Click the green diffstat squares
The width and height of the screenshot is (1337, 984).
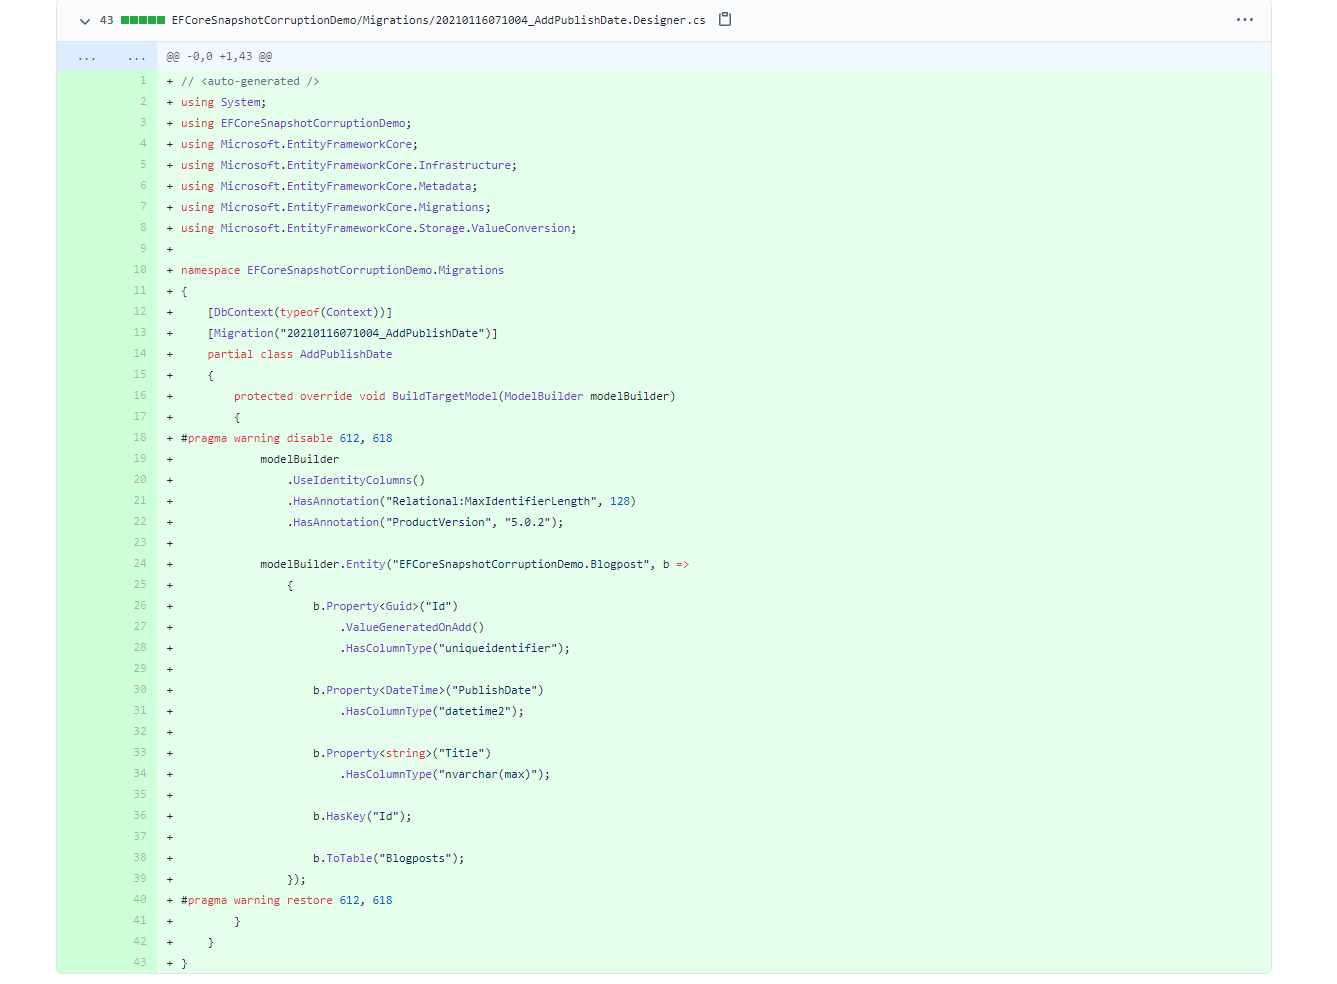pyautogui.click(x=142, y=20)
